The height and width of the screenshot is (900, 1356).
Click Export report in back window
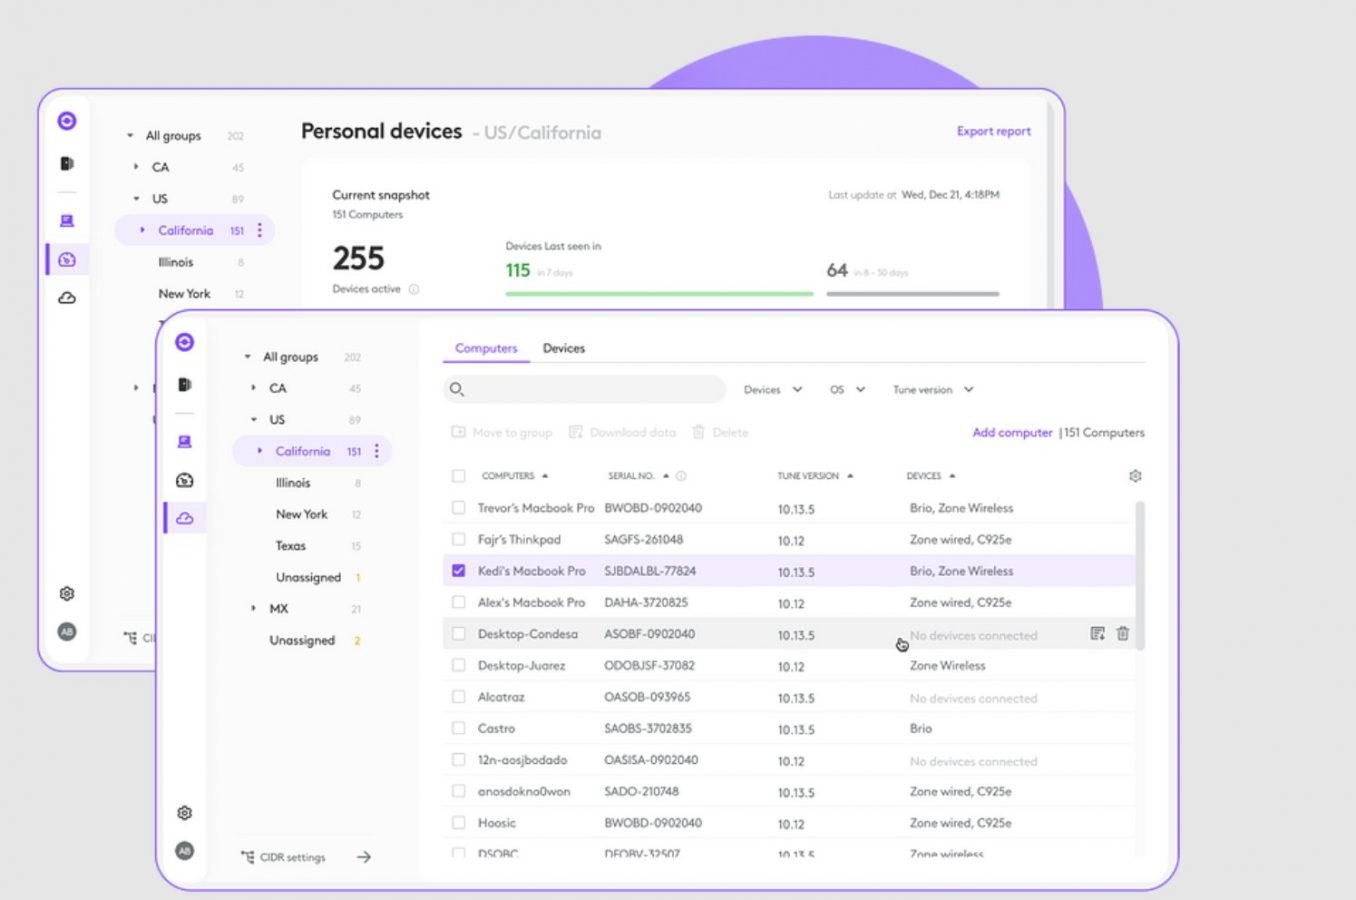pyautogui.click(x=993, y=131)
